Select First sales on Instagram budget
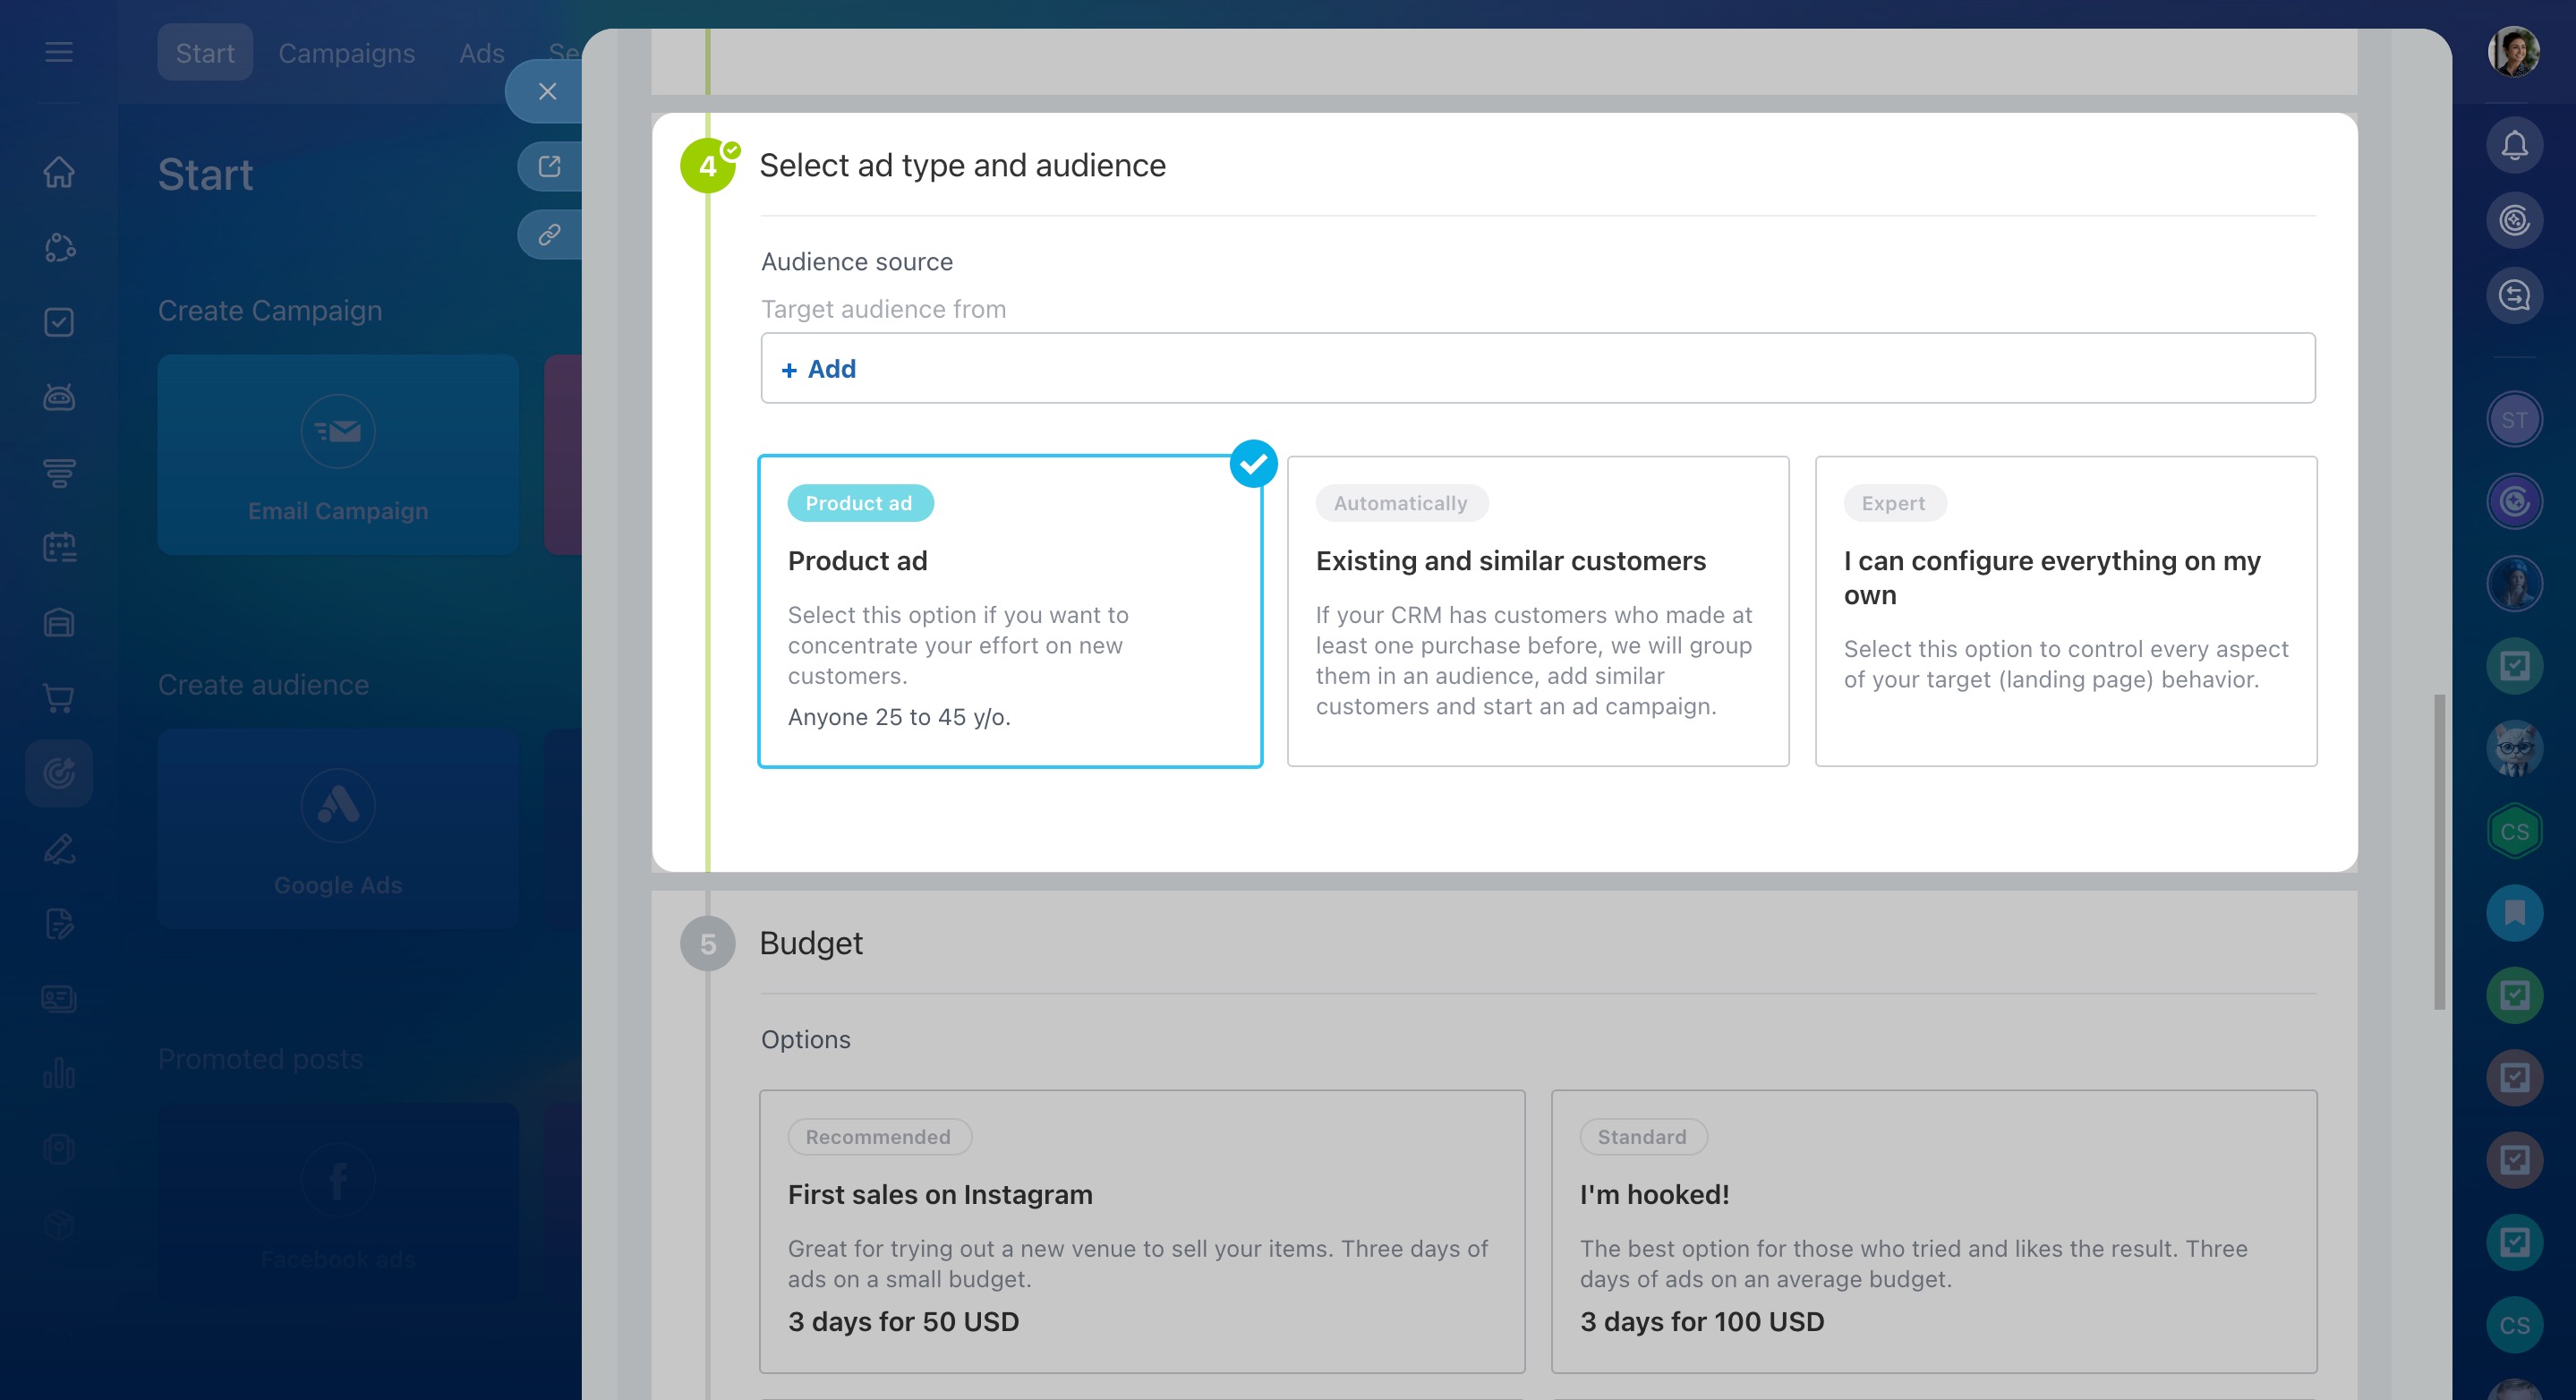The width and height of the screenshot is (2576, 1400). coord(1141,1230)
